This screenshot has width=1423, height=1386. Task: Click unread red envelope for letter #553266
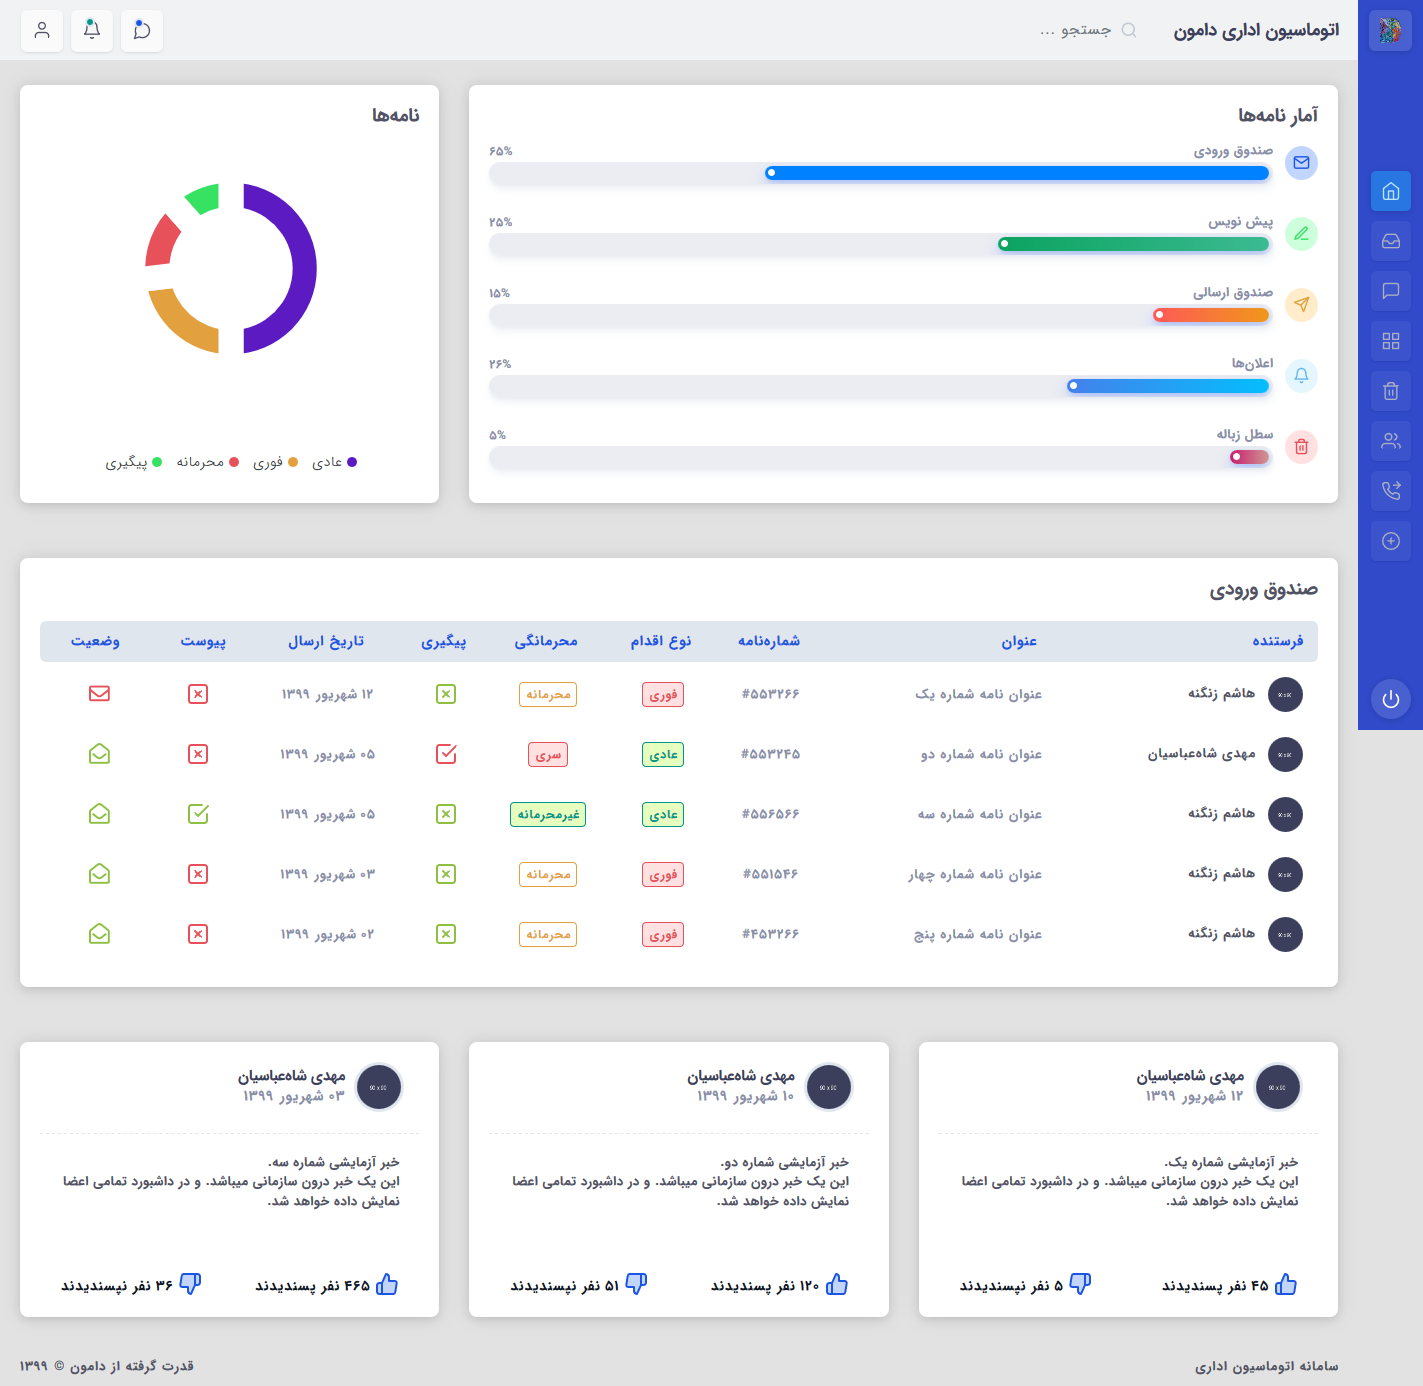click(99, 694)
